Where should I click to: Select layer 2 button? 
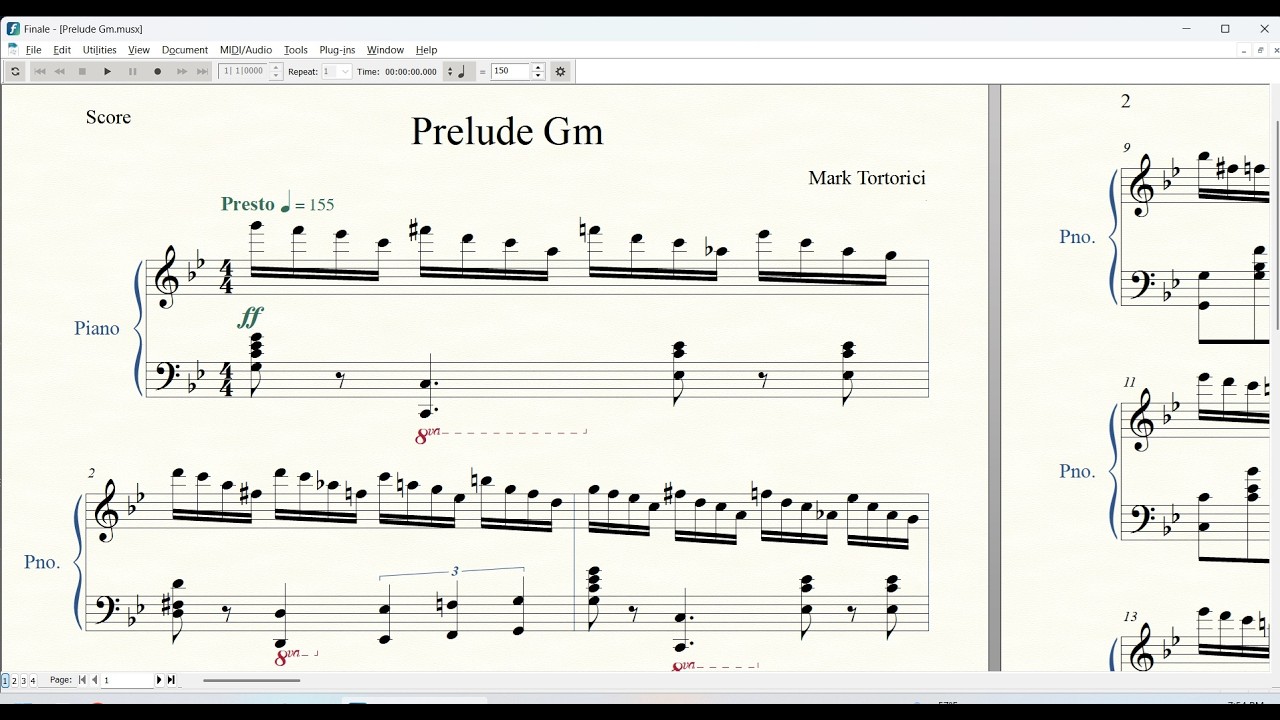click(14, 680)
